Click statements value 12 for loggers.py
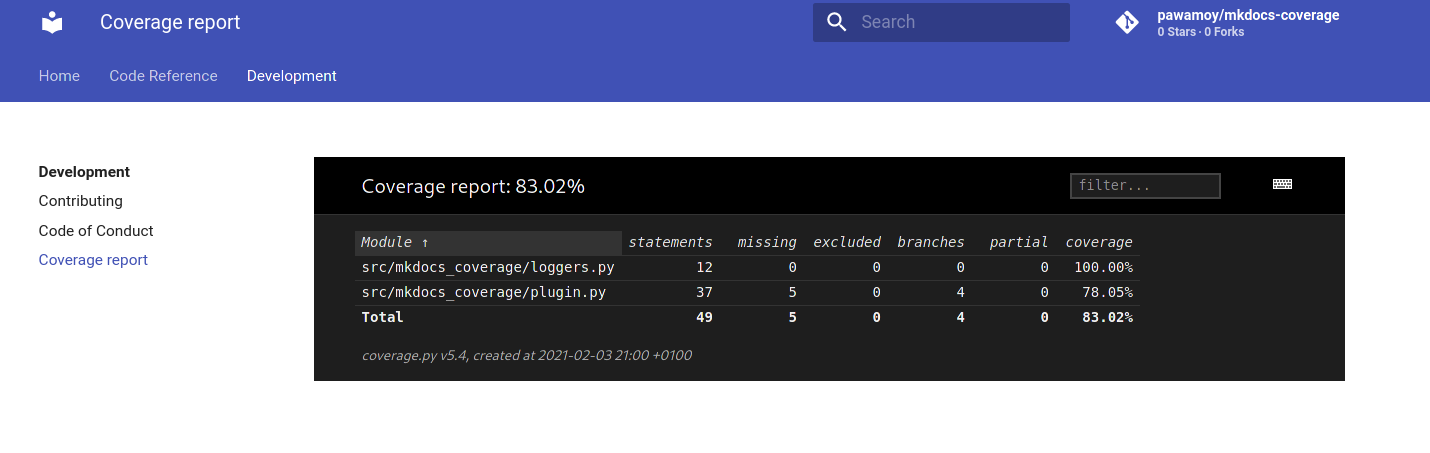The height and width of the screenshot is (453, 1430). click(704, 267)
